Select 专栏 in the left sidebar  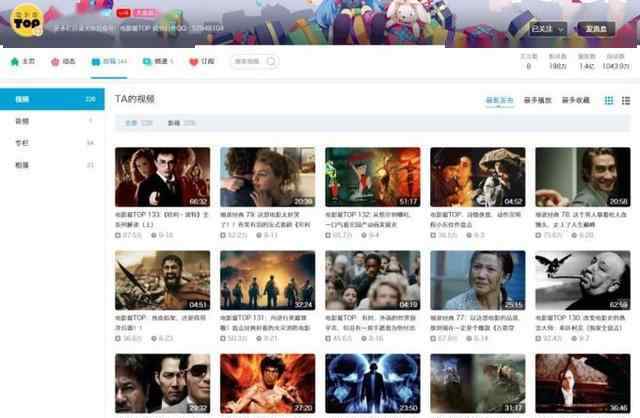(x=52, y=143)
